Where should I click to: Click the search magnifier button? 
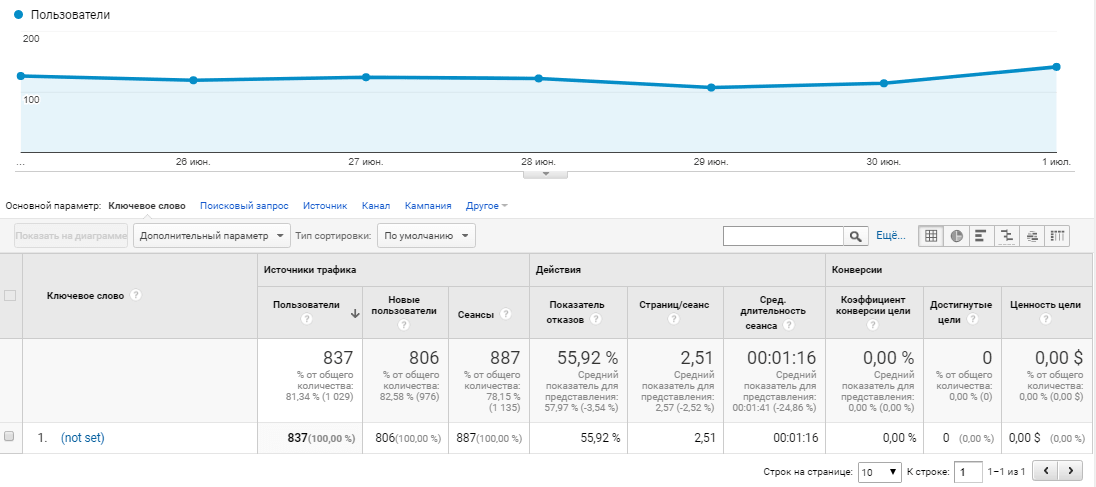tap(856, 236)
